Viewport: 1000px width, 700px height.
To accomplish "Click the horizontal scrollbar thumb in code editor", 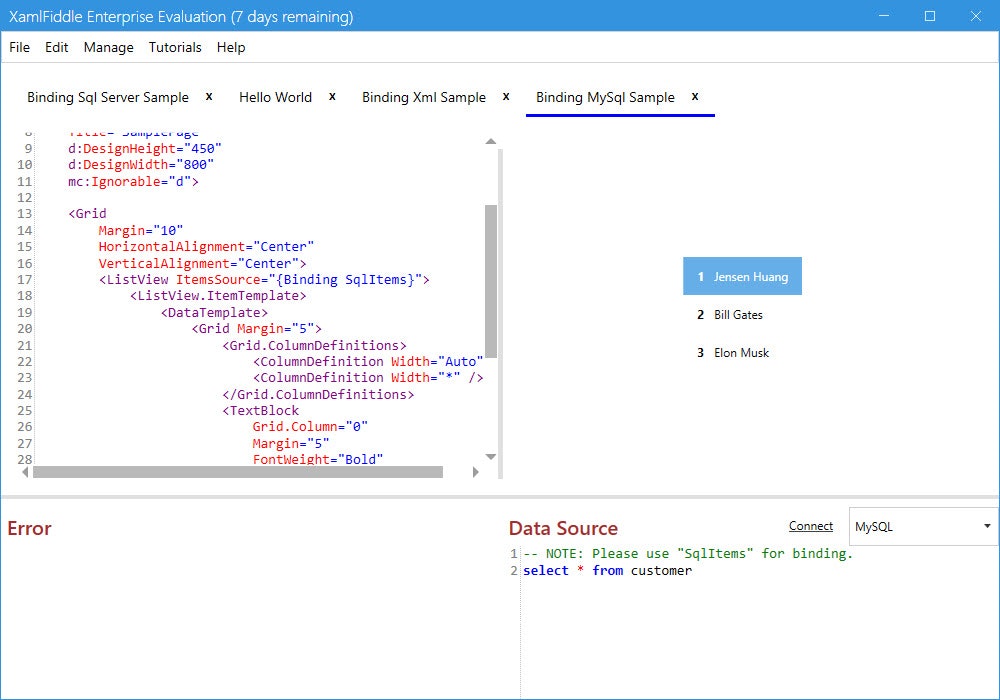I will click(238, 472).
